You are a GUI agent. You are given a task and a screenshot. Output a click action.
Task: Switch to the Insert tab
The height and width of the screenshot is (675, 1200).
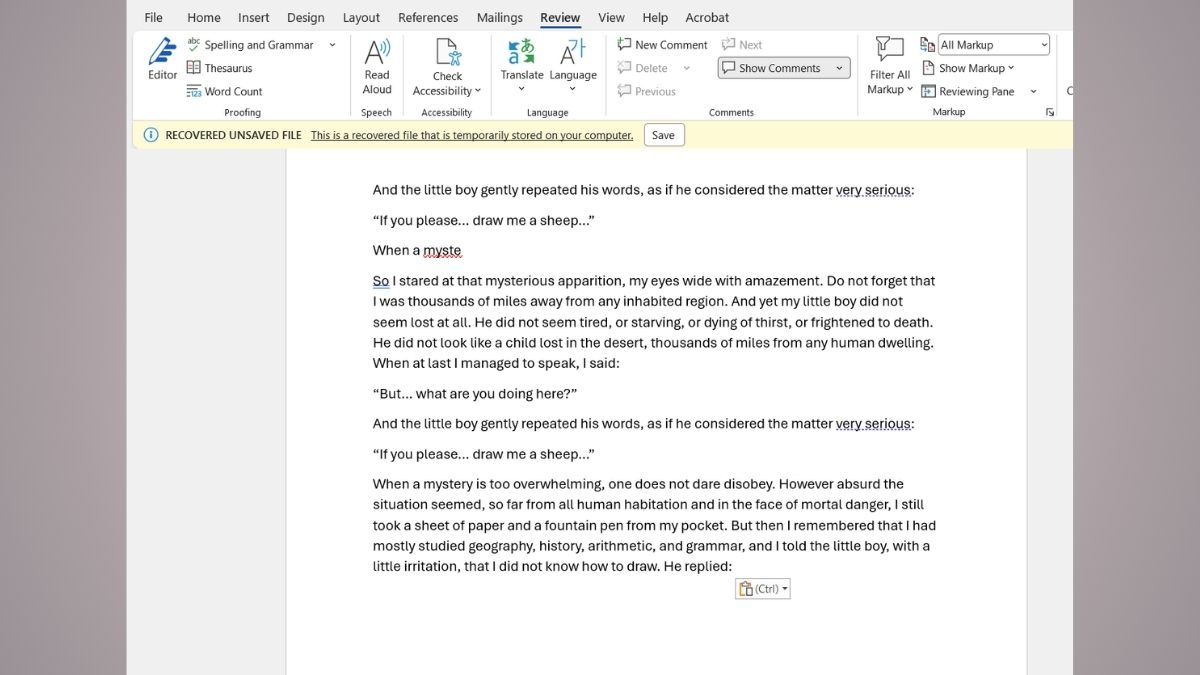pyautogui.click(x=254, y=17)
